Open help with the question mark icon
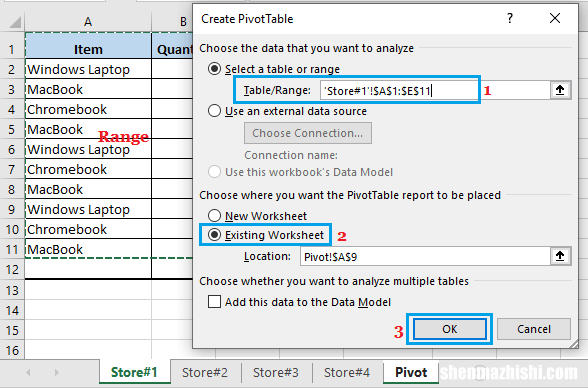The height and width of the screenshot is (388, 588). point(510,18)
